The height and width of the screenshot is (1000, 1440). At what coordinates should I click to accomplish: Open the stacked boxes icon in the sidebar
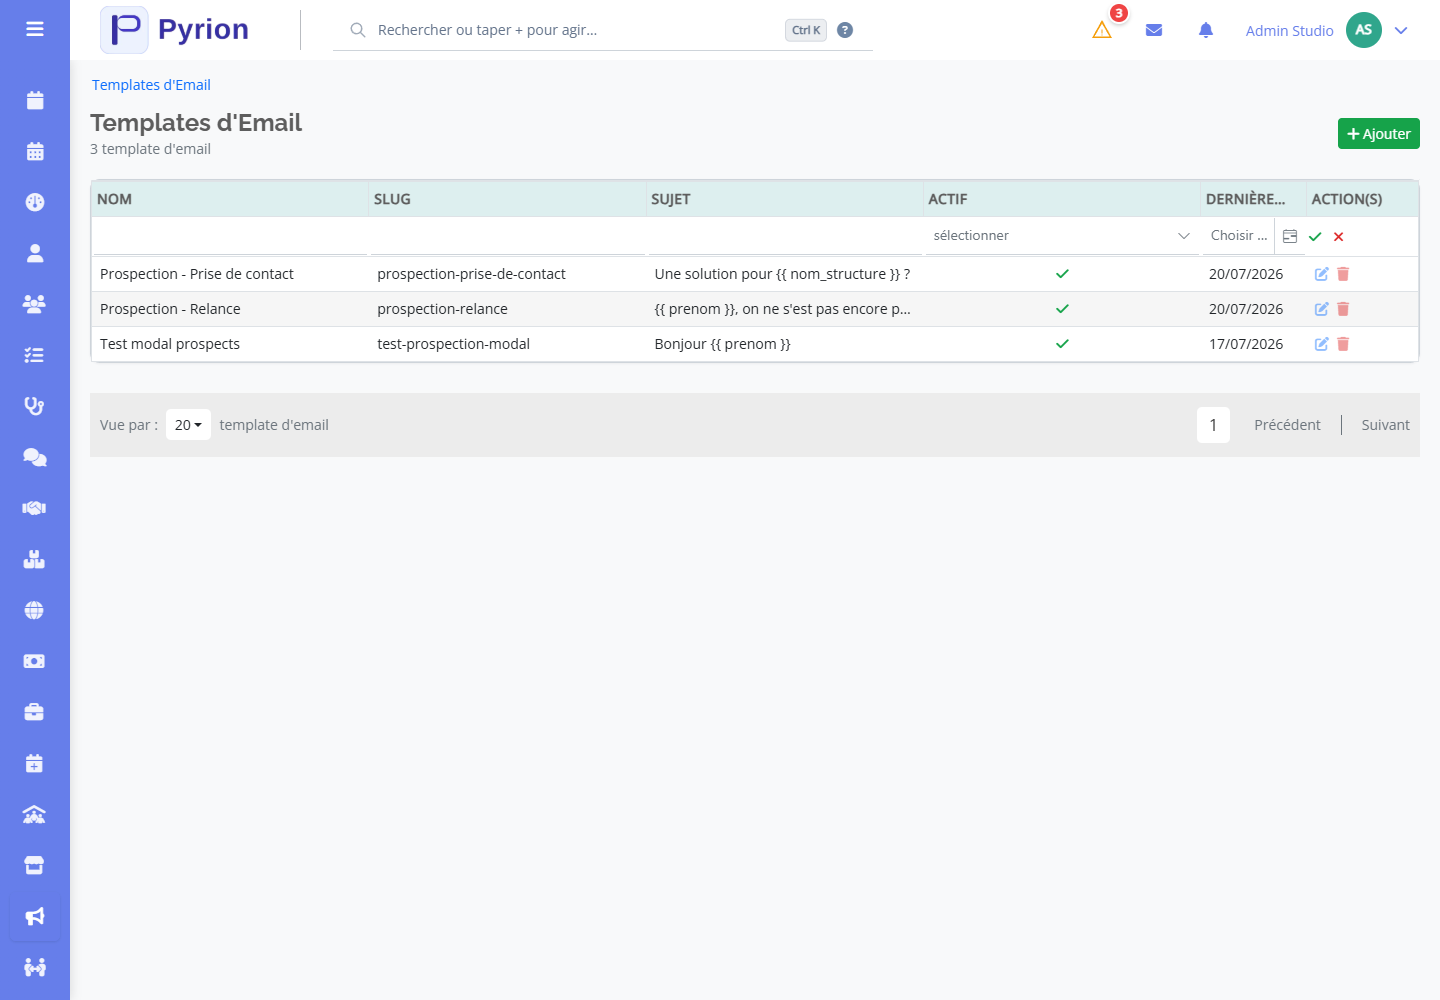[x=35, y=559]
